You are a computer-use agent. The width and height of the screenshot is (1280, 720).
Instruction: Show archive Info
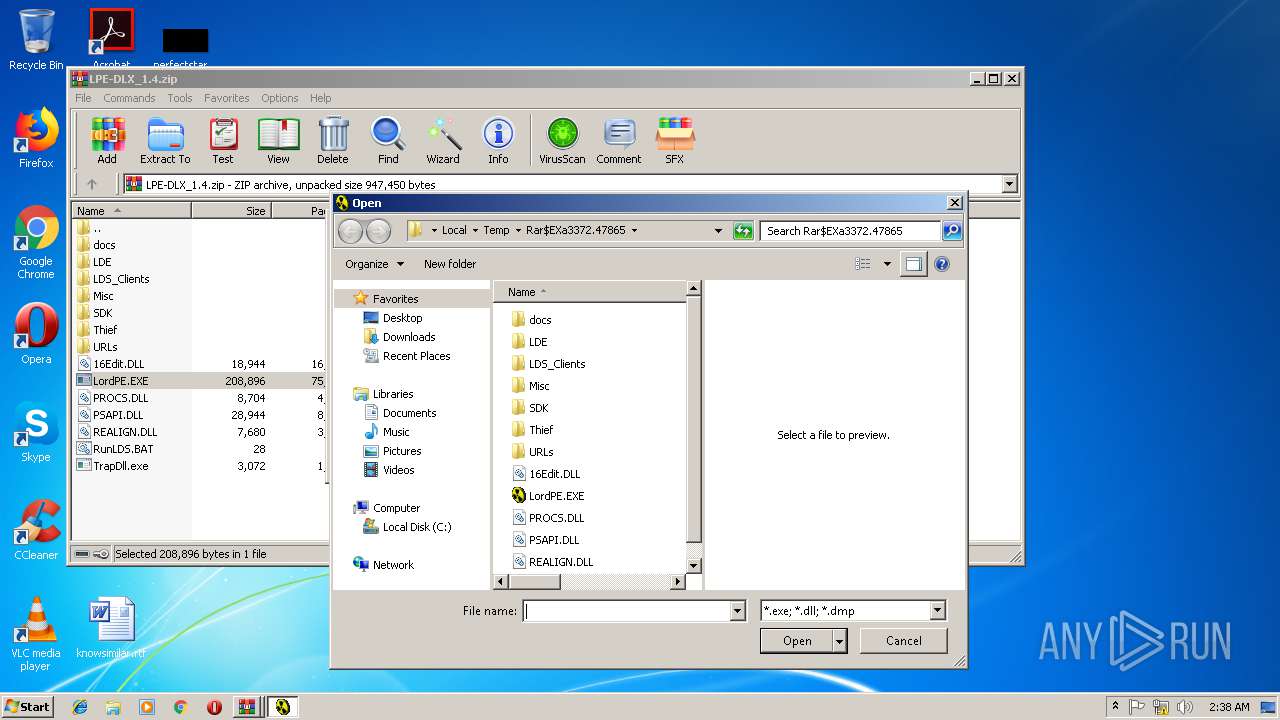(498, 141)
